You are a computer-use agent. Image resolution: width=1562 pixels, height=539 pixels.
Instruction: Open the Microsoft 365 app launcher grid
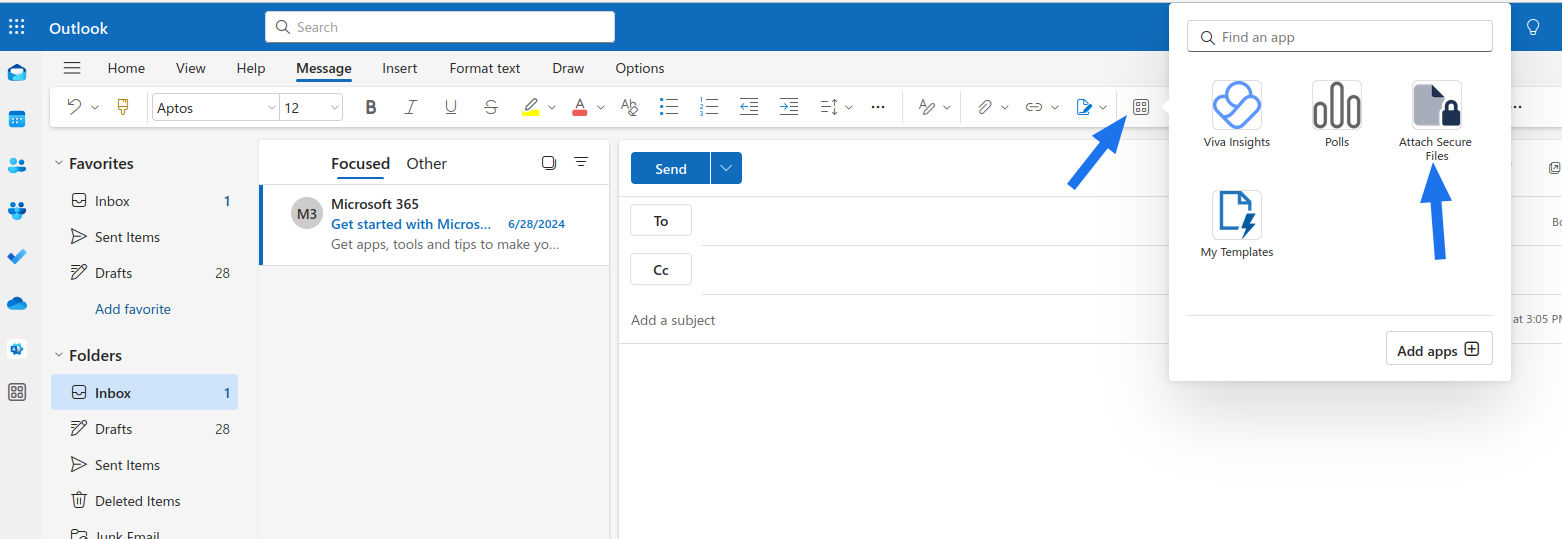tap(17, 27)
